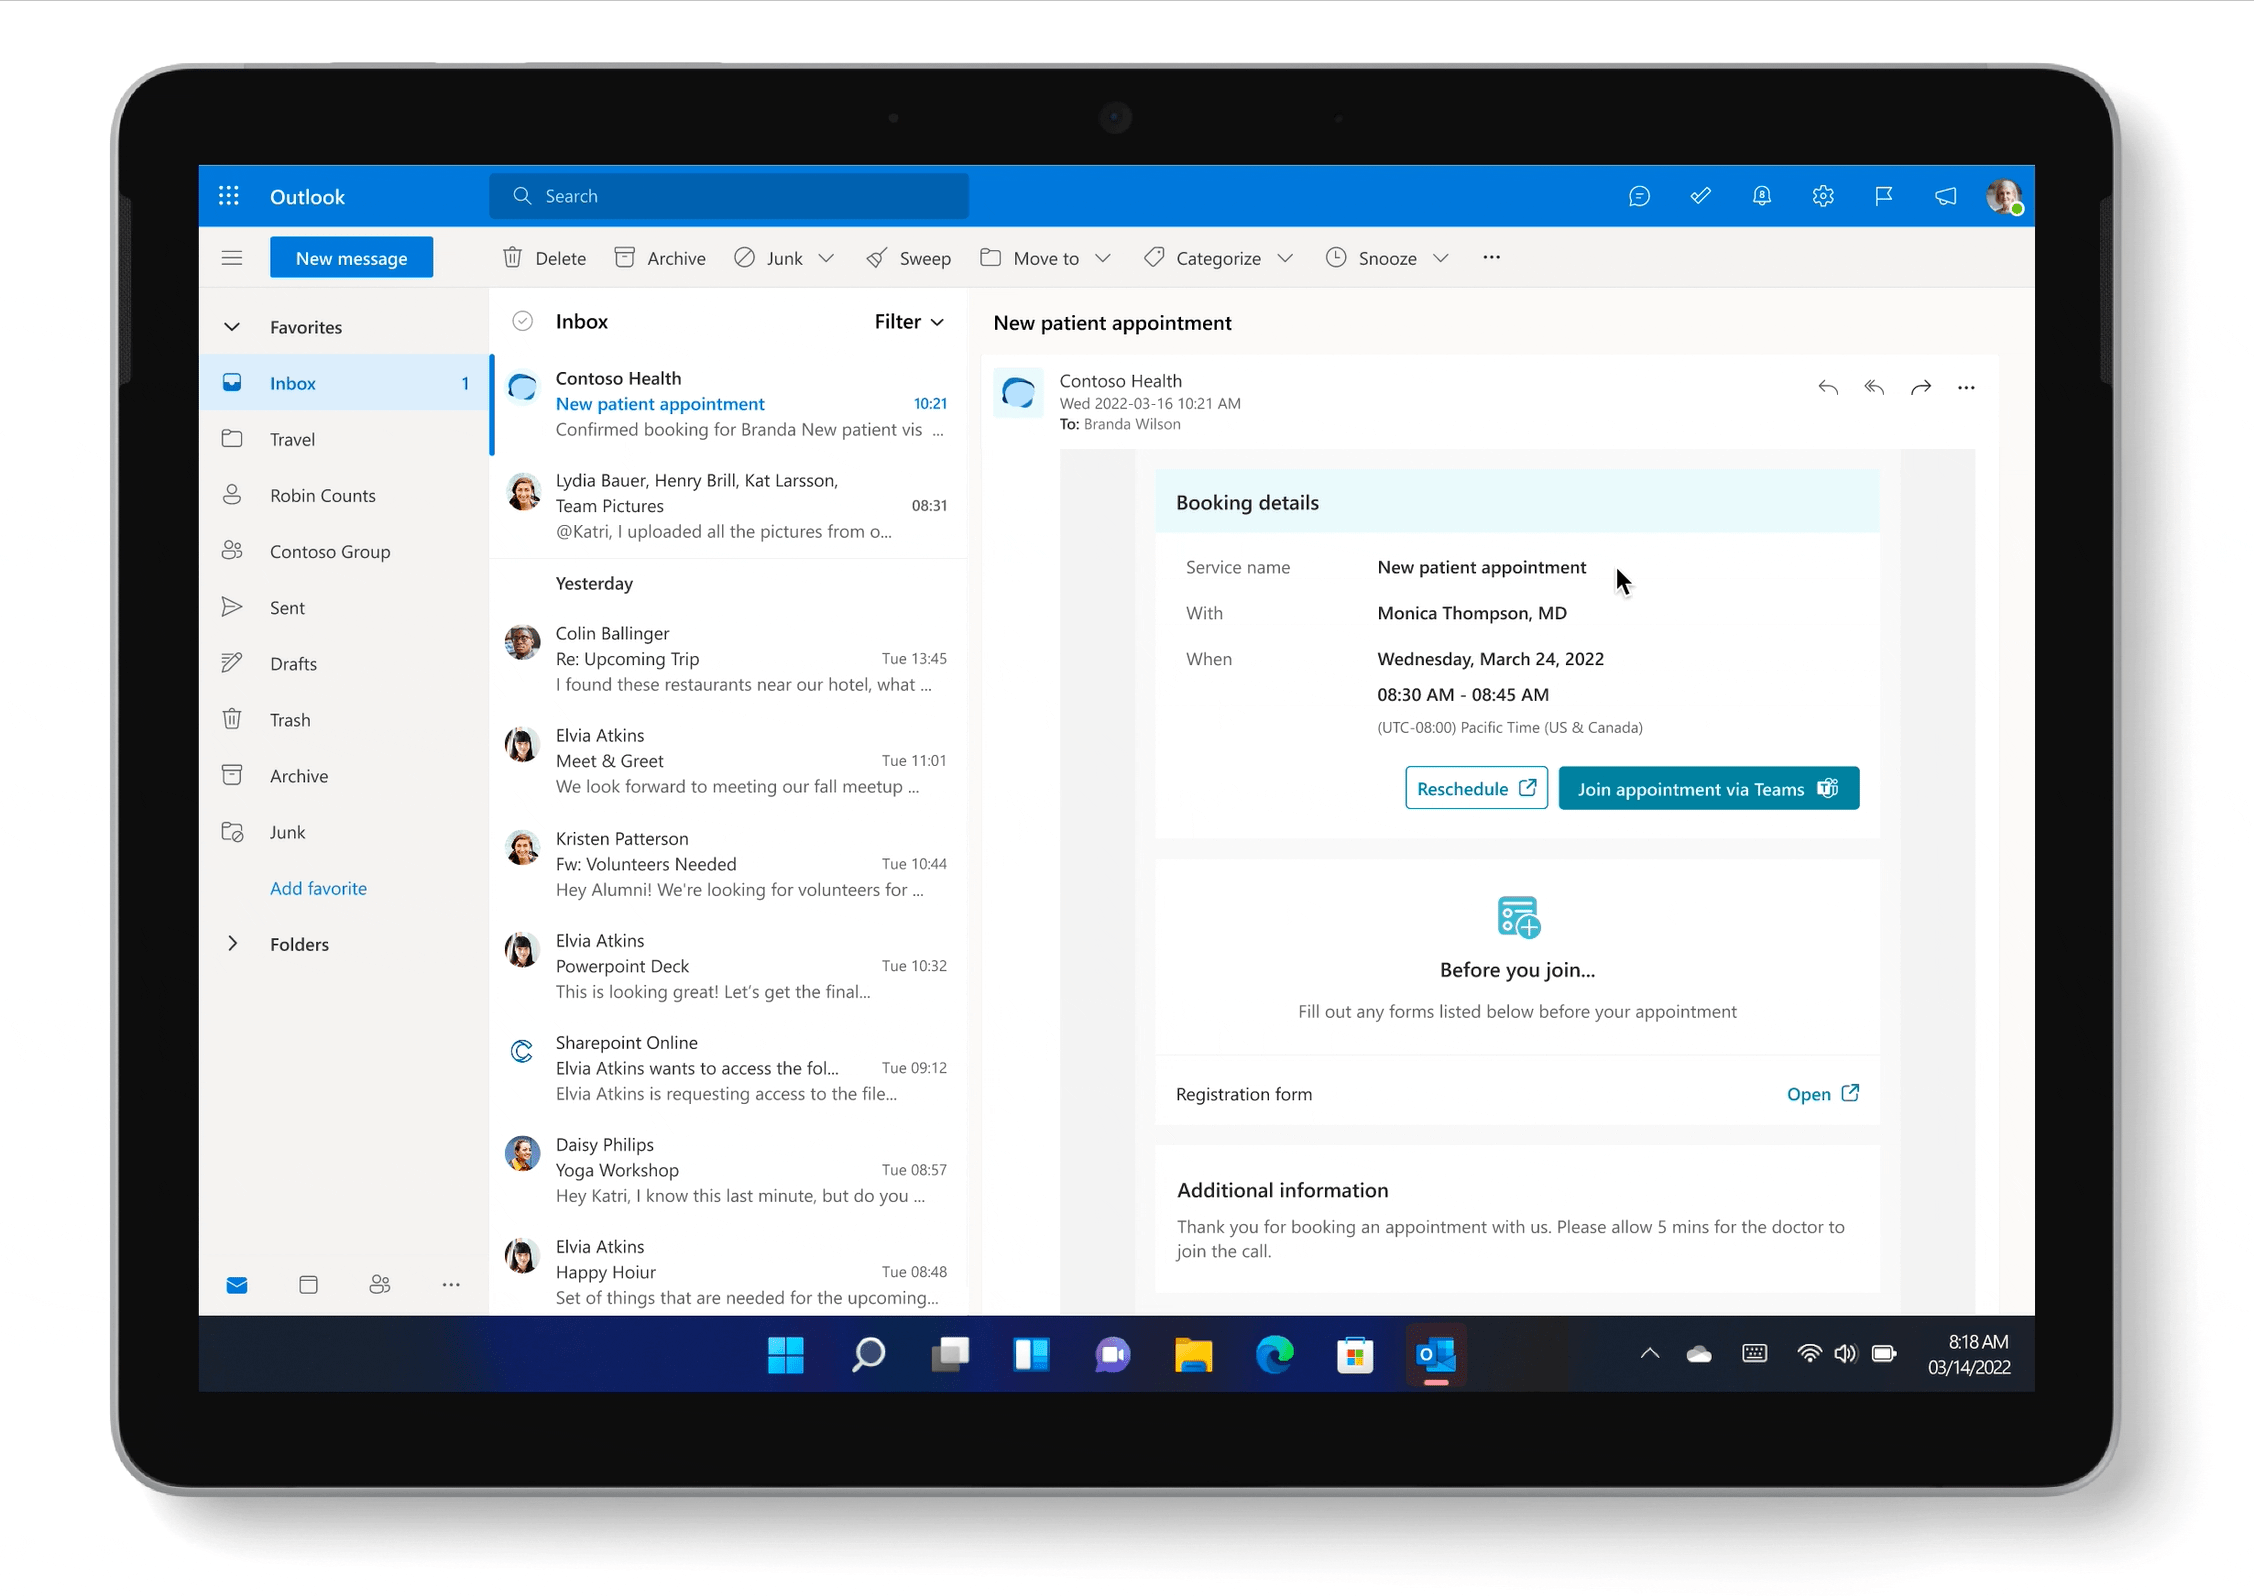Image resolution: width=2254 pixels, height=1596 pixels.
Task: Expand the Folders section in sidebar
Action: click(x=233, y=943)
